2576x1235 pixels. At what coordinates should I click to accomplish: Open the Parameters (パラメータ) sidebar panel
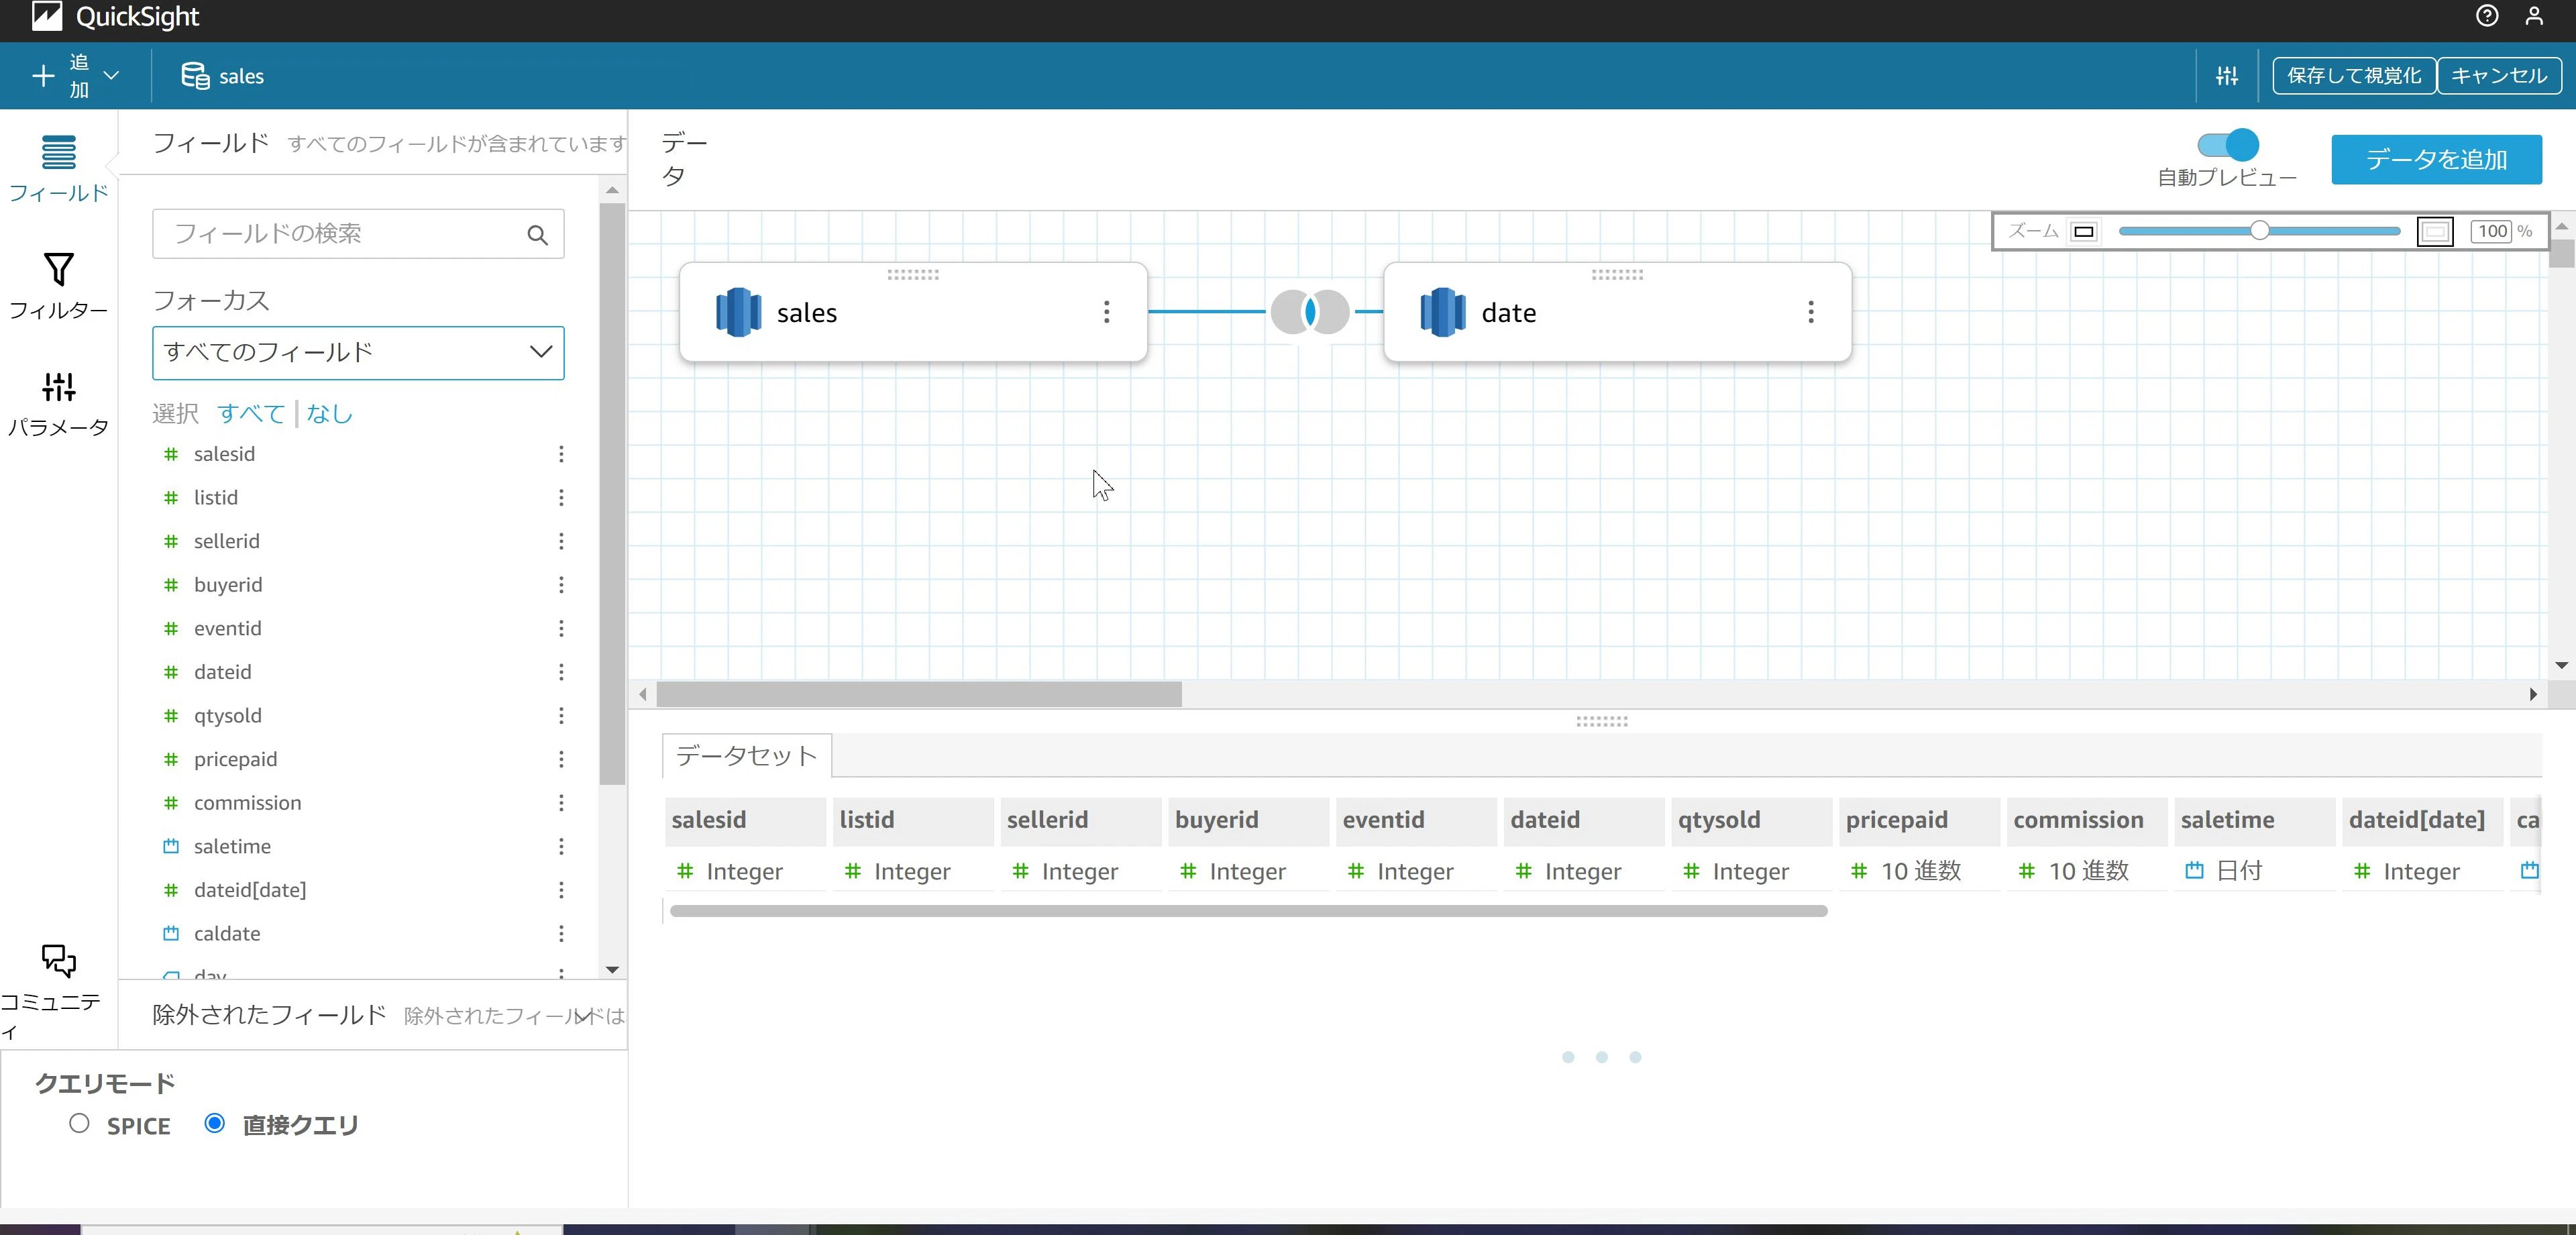(x=58, y=403)
